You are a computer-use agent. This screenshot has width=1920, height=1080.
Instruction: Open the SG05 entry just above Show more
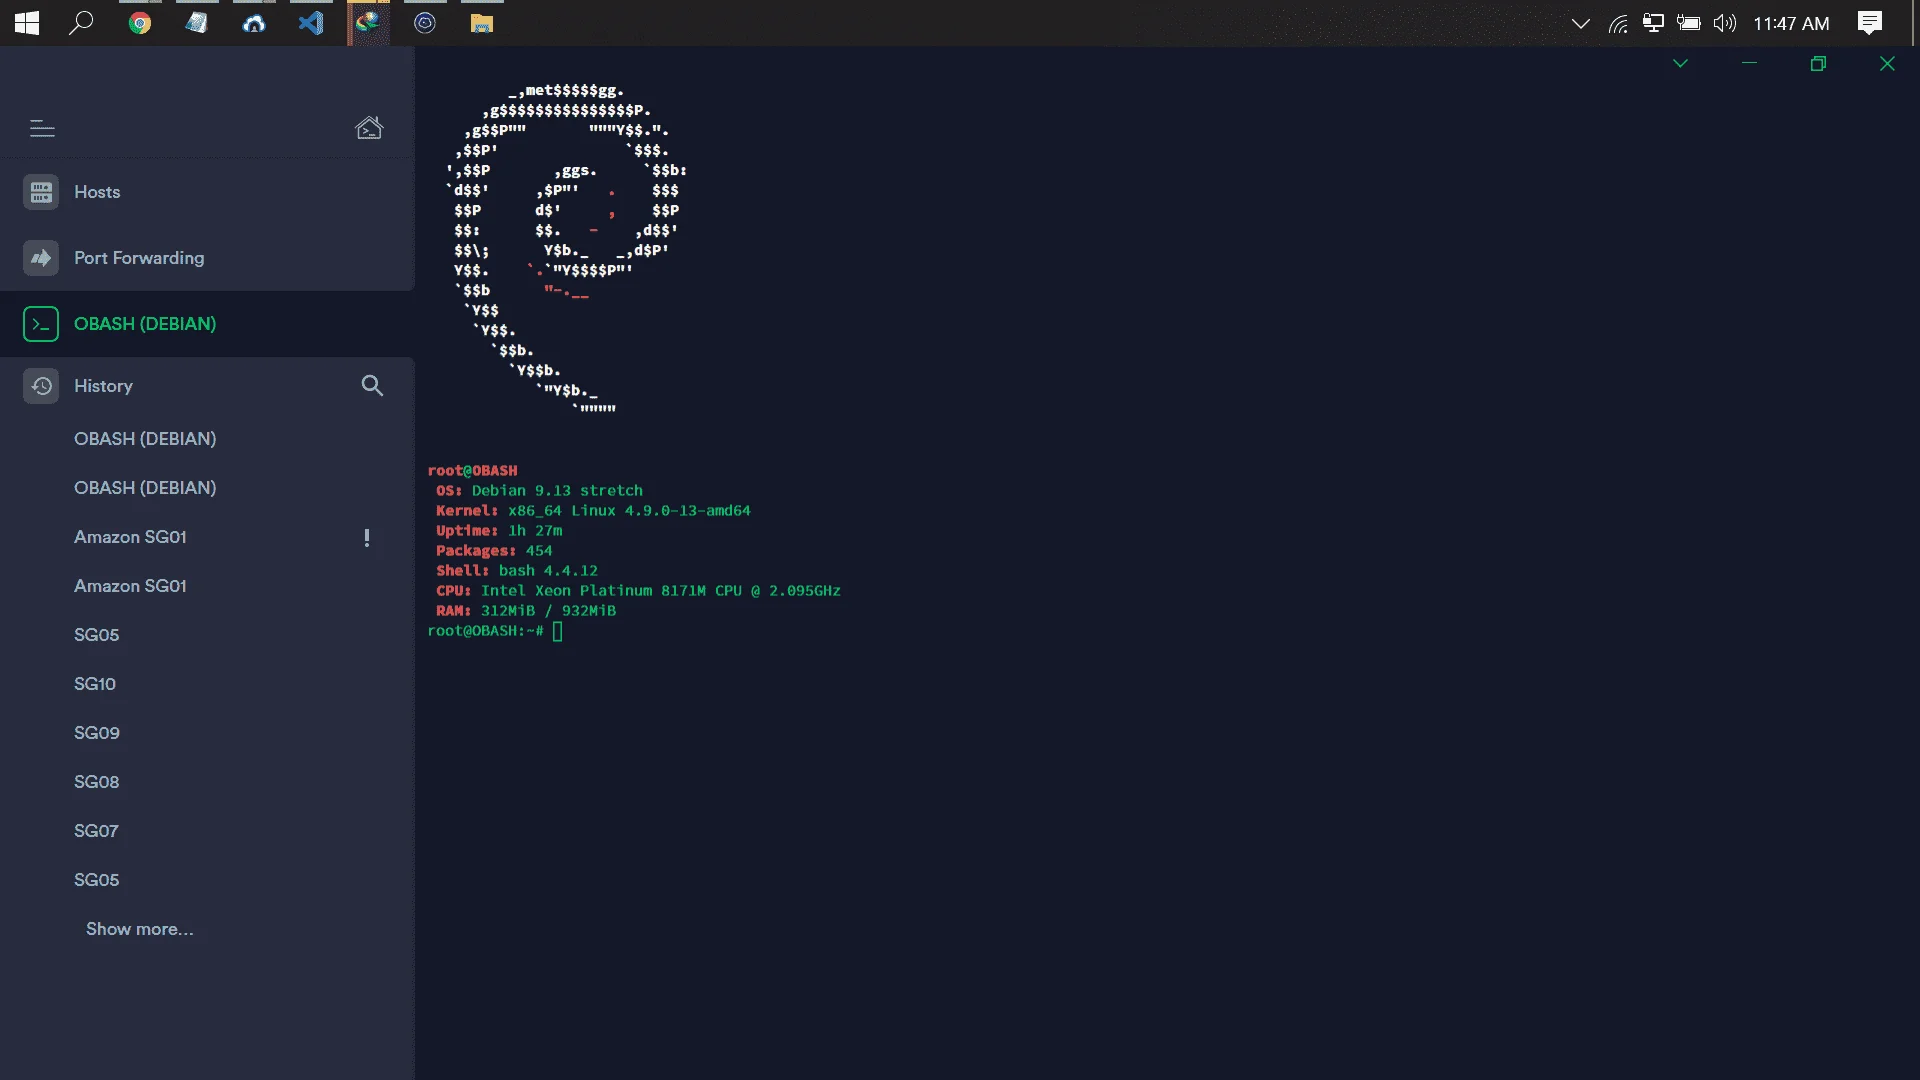coord(96,880)
